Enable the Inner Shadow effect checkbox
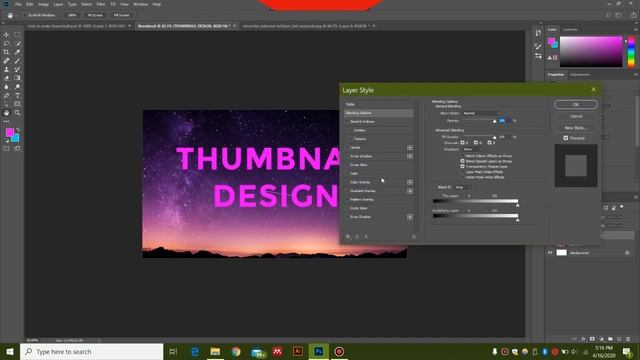The width and height of the screenshot is (640, 360). click(x=347, y=156)
